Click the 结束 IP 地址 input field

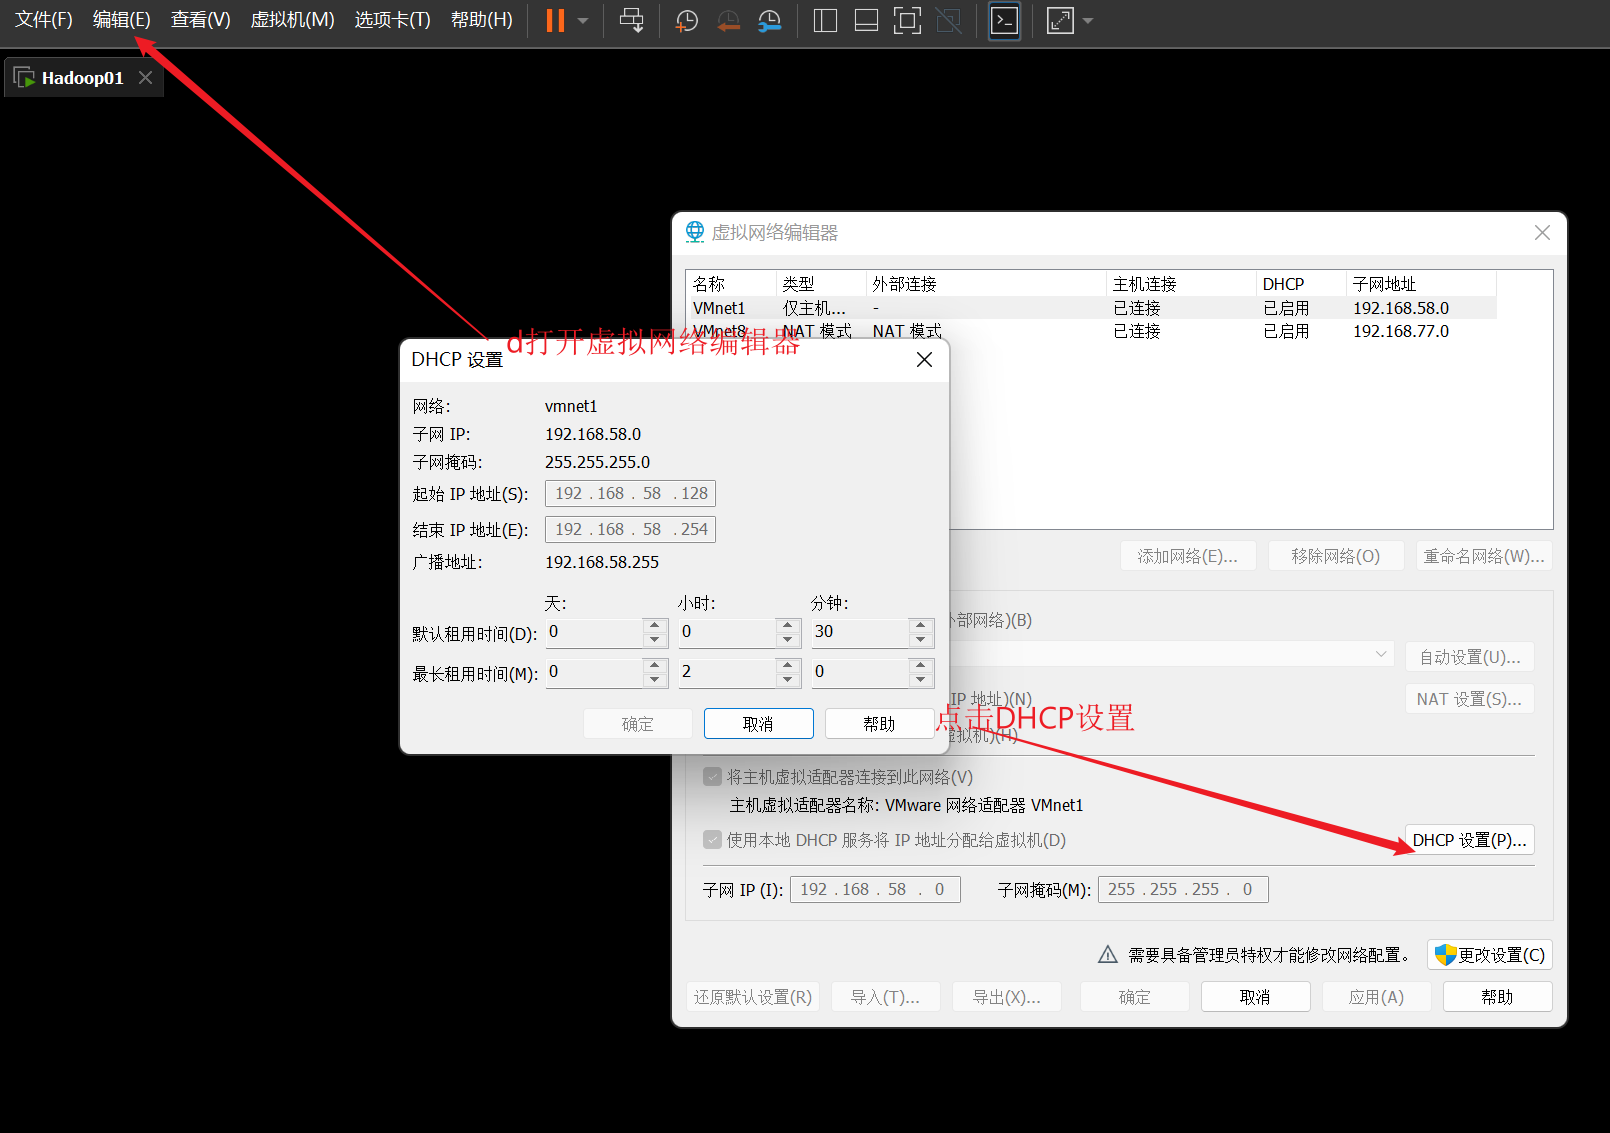point(630,530)
